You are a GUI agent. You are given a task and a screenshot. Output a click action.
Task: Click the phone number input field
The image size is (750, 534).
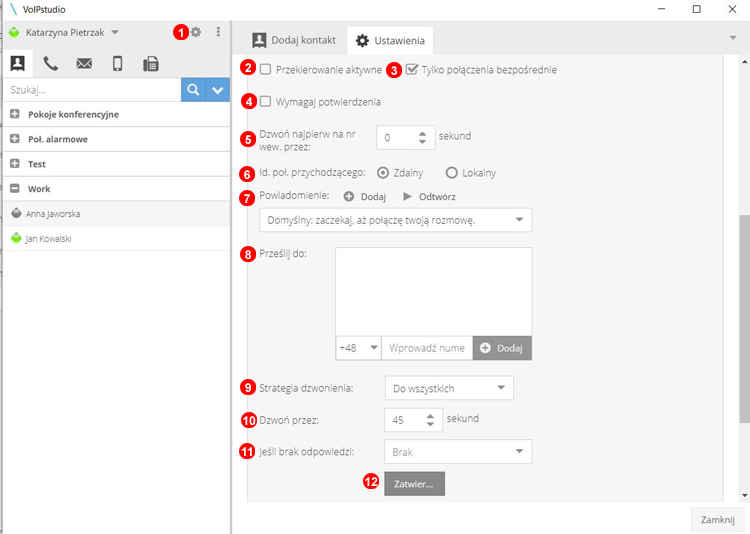click(x=426, y=348)
